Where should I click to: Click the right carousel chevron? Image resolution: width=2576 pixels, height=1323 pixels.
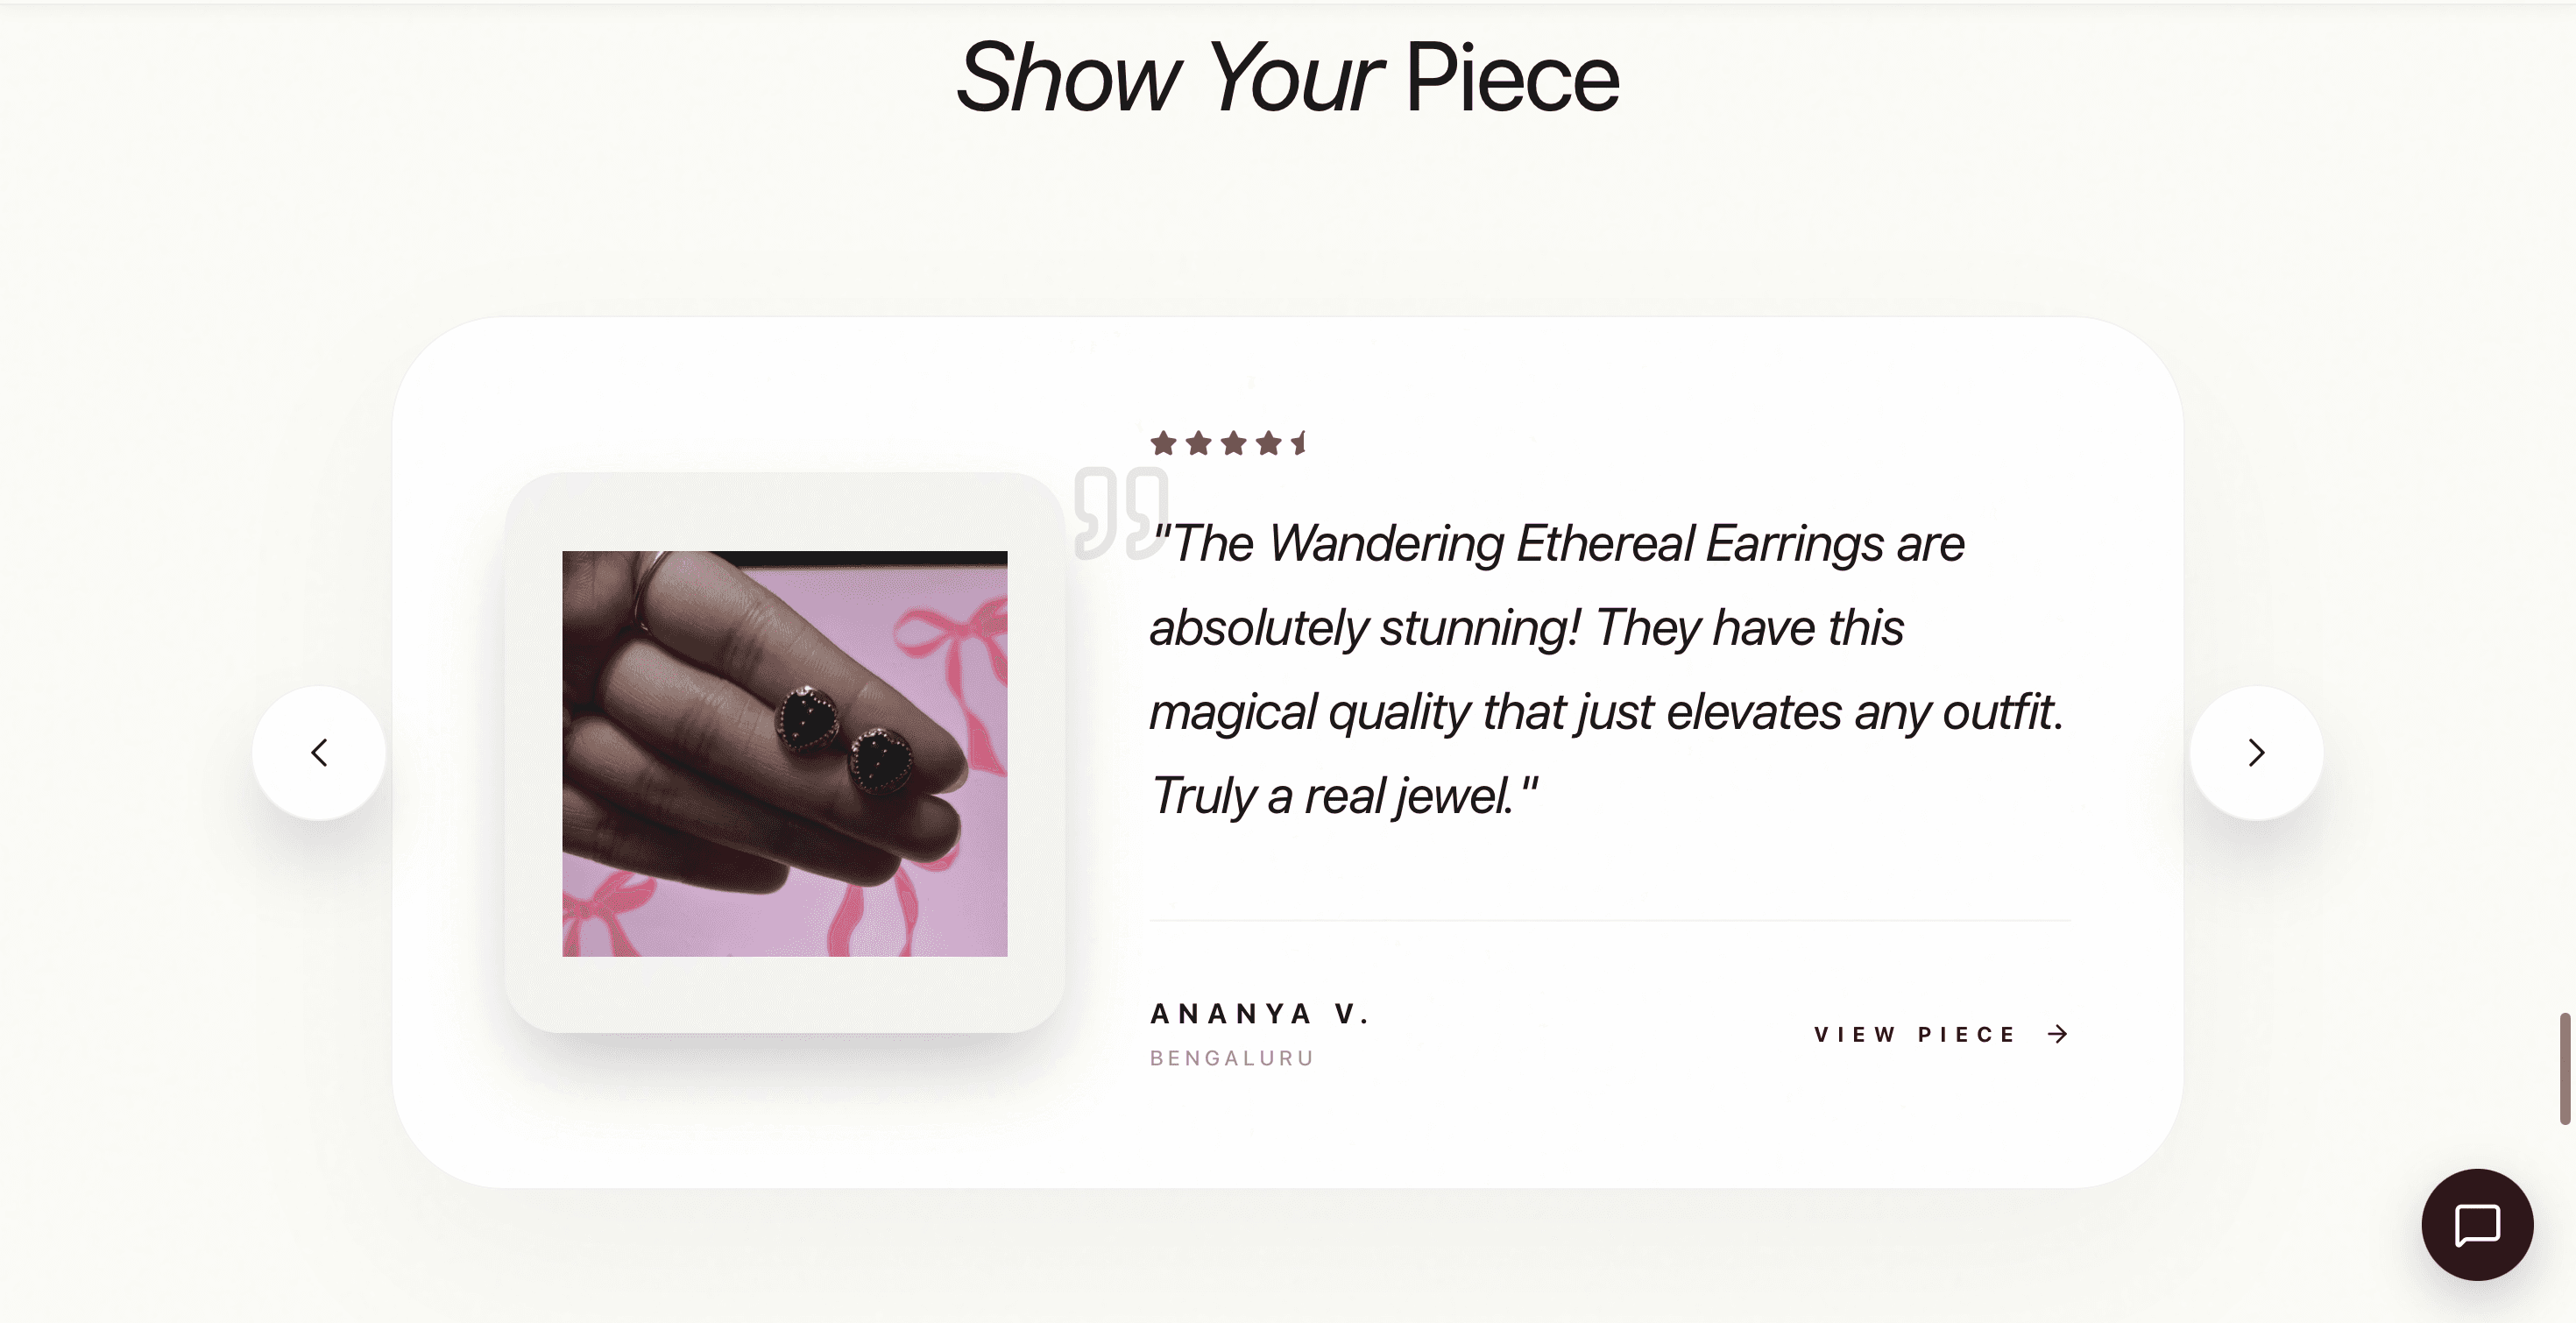[2255, 753]
